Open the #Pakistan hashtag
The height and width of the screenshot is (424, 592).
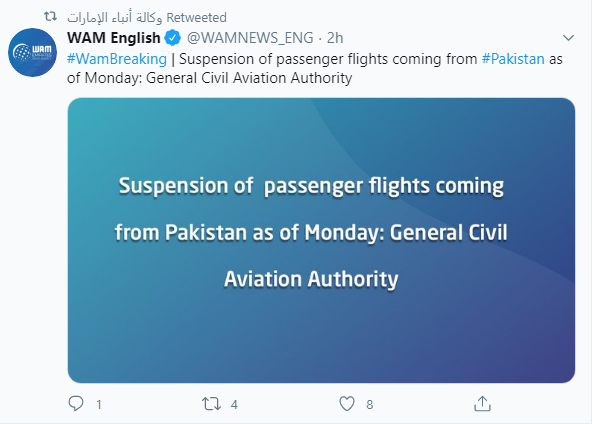[x=513, y=59]
